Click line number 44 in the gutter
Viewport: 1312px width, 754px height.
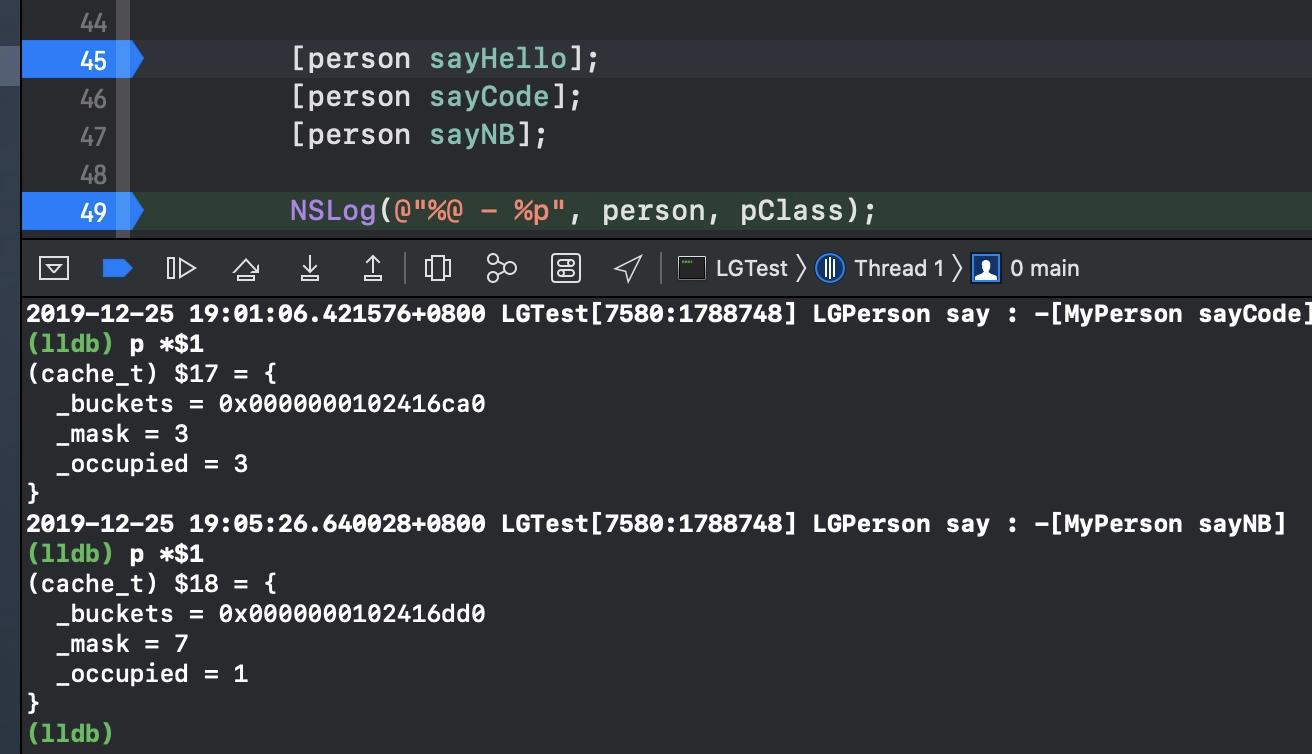coord(93,22)
